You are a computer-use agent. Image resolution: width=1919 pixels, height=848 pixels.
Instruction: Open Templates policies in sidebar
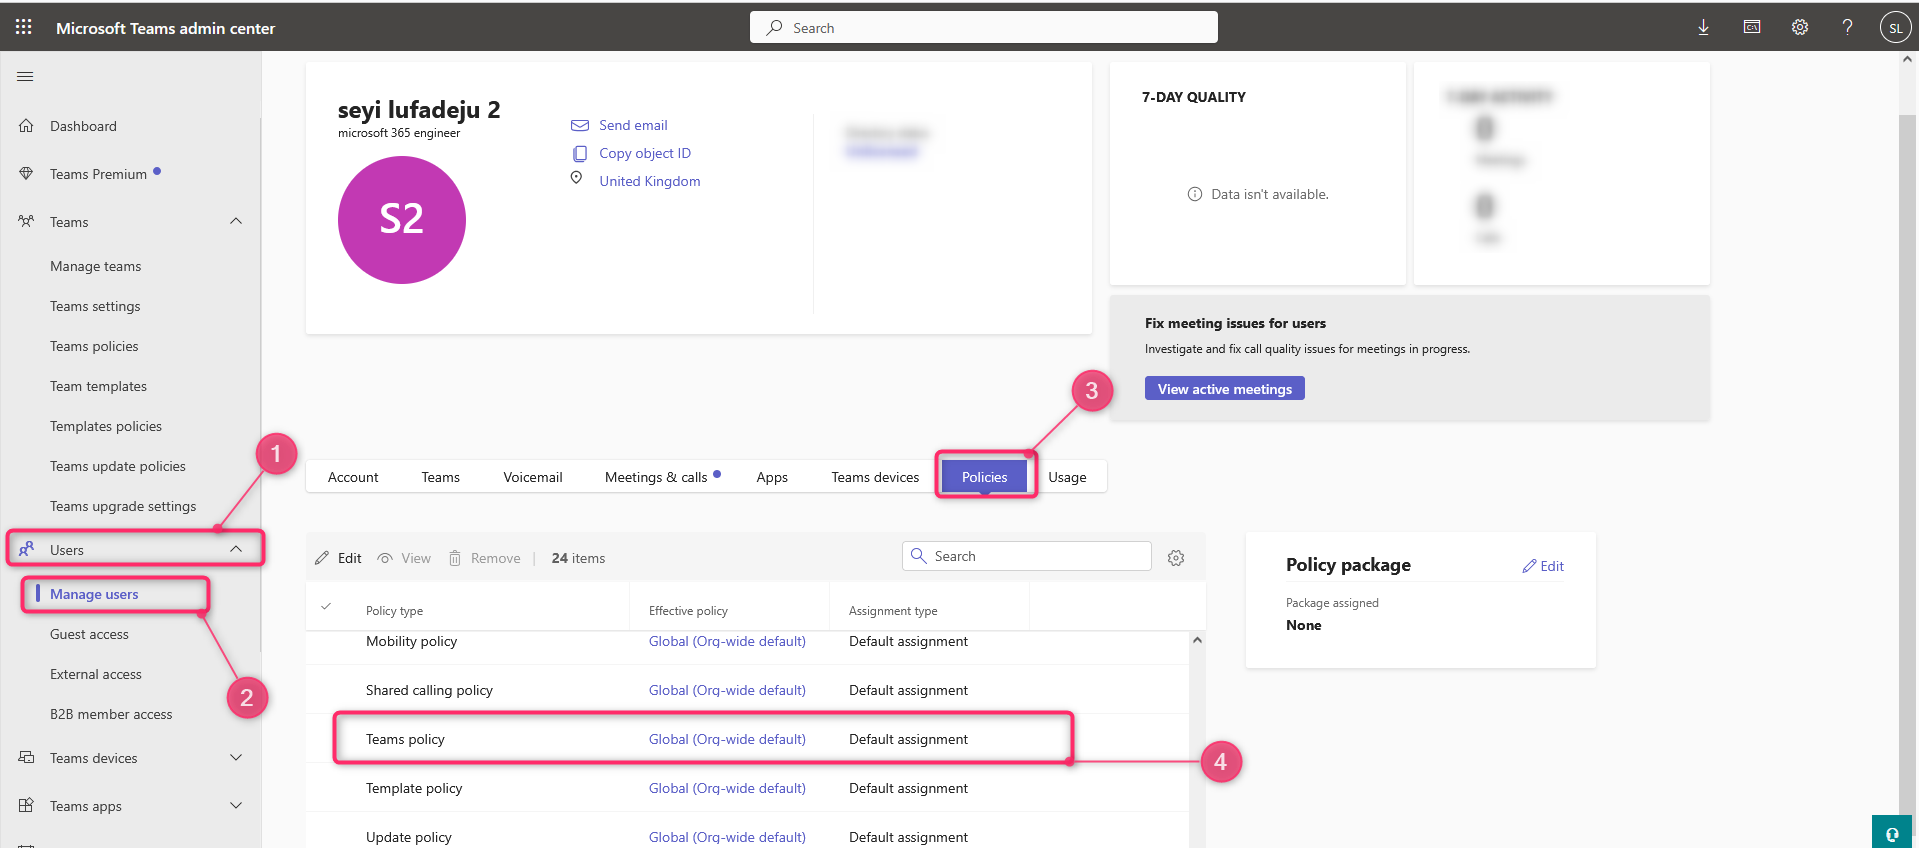[106, 426]
